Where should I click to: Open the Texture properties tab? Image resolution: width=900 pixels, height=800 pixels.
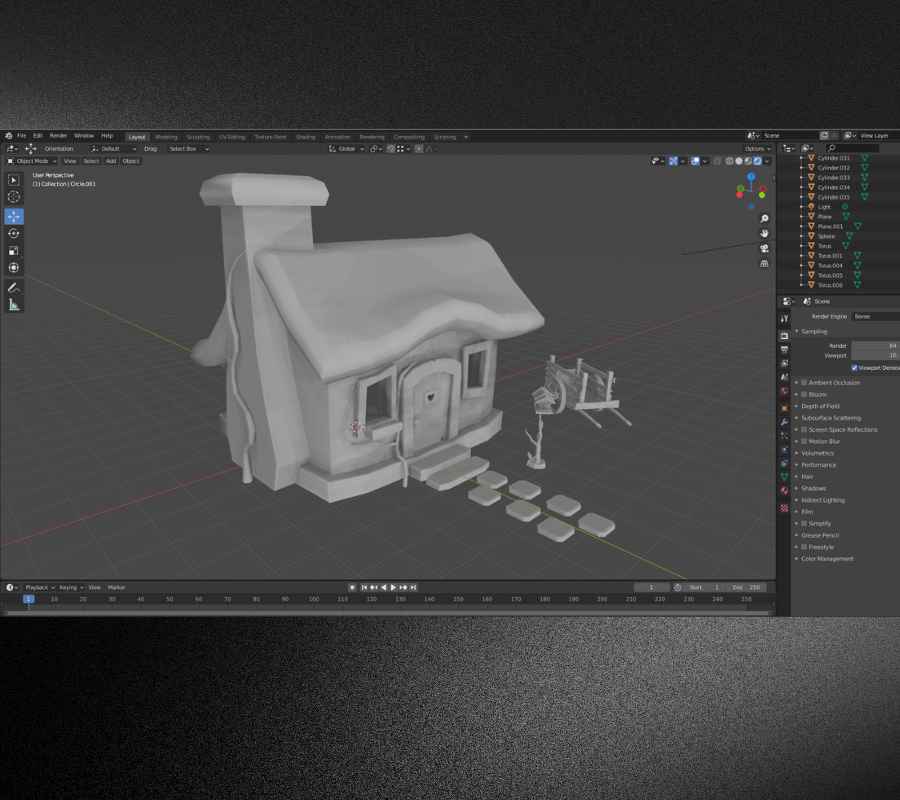(784, 508)
